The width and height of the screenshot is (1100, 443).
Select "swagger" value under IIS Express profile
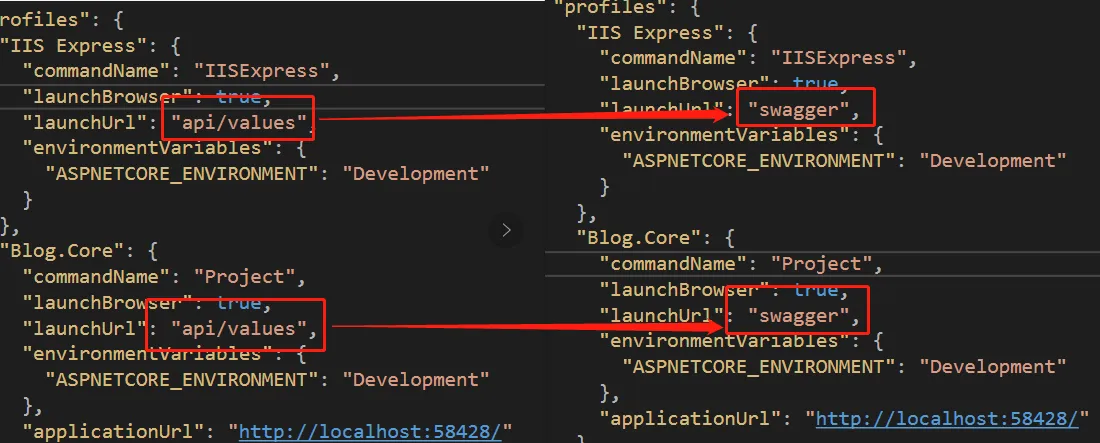799,110
